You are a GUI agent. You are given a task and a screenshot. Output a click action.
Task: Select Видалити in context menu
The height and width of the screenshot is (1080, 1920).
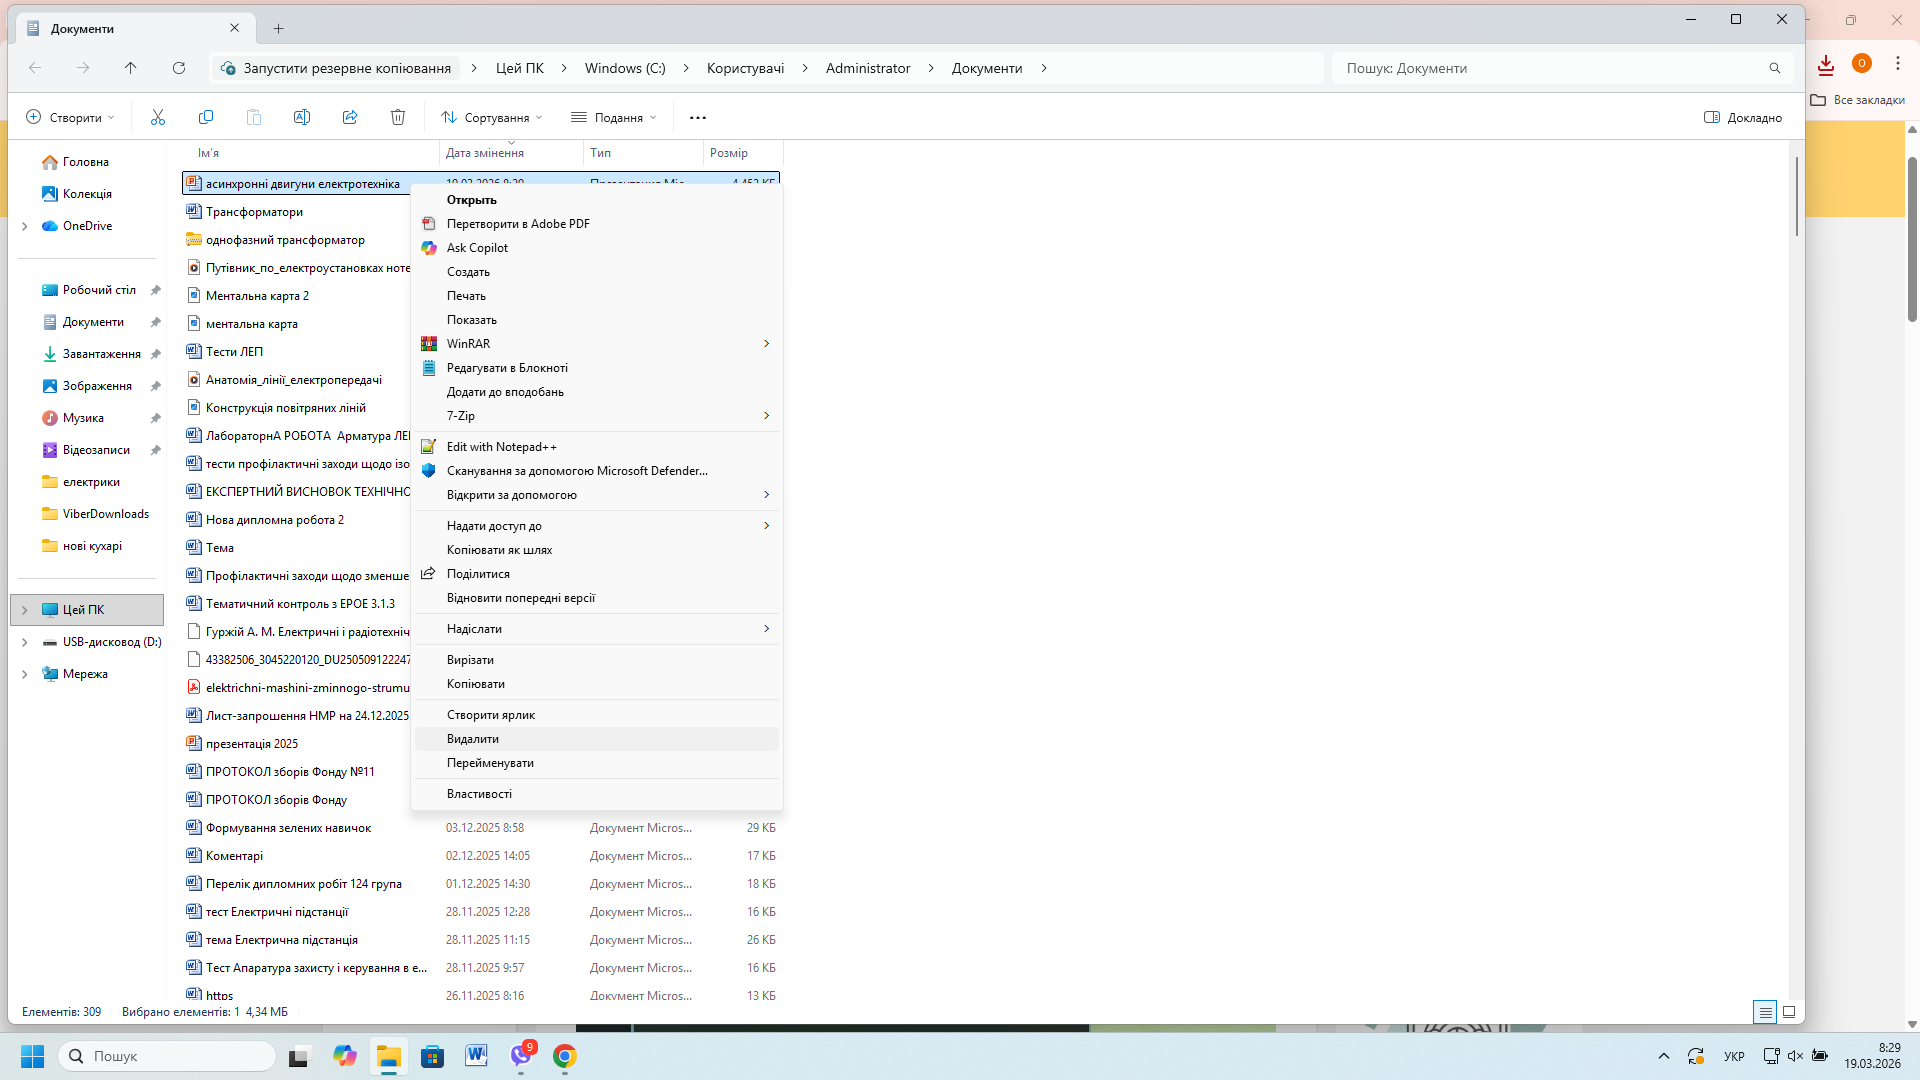(473, 739)
